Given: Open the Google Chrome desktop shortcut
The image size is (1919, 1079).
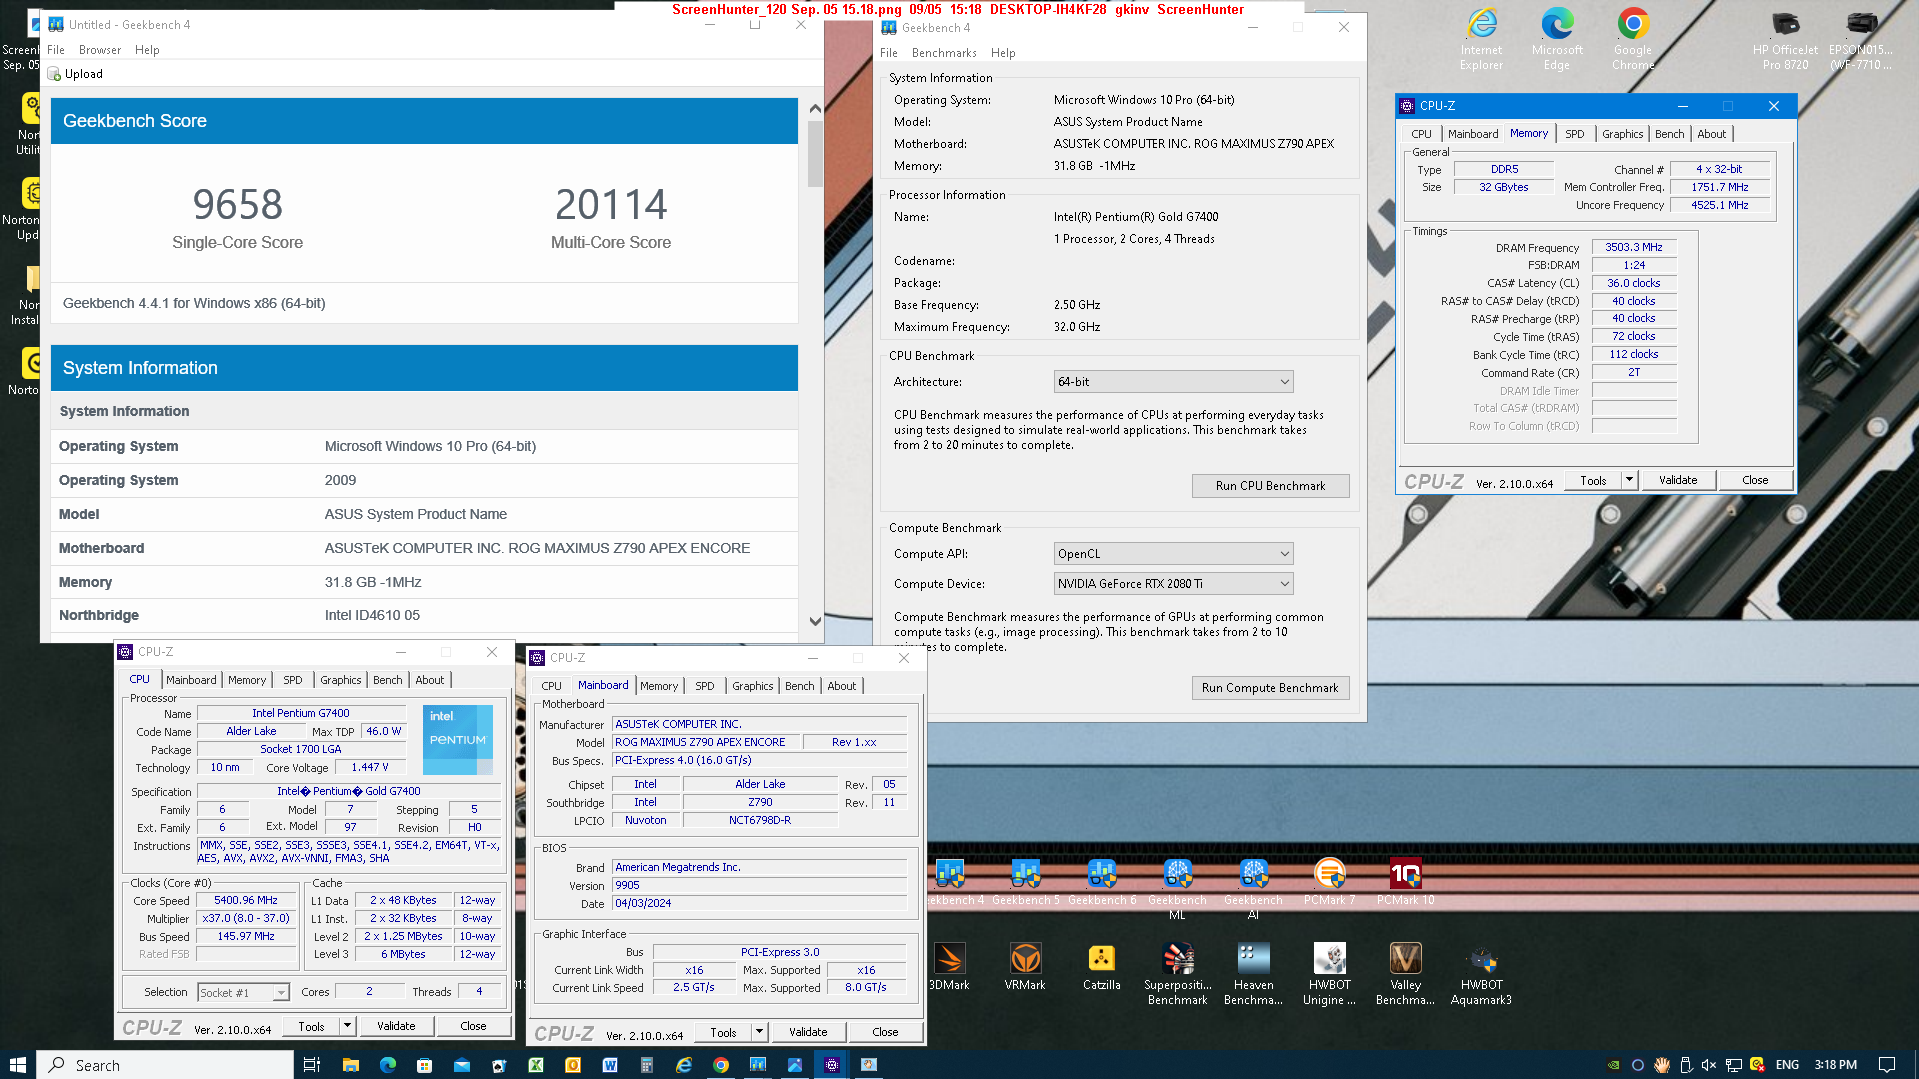Looking at the screenshot, I should point(1632,40).
